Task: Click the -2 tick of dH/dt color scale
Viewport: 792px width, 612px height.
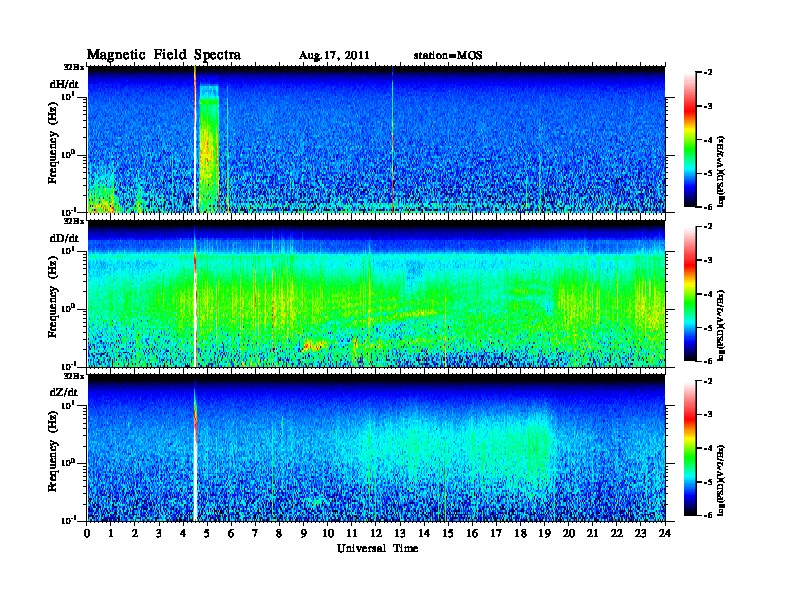Action: coord(708,73)
